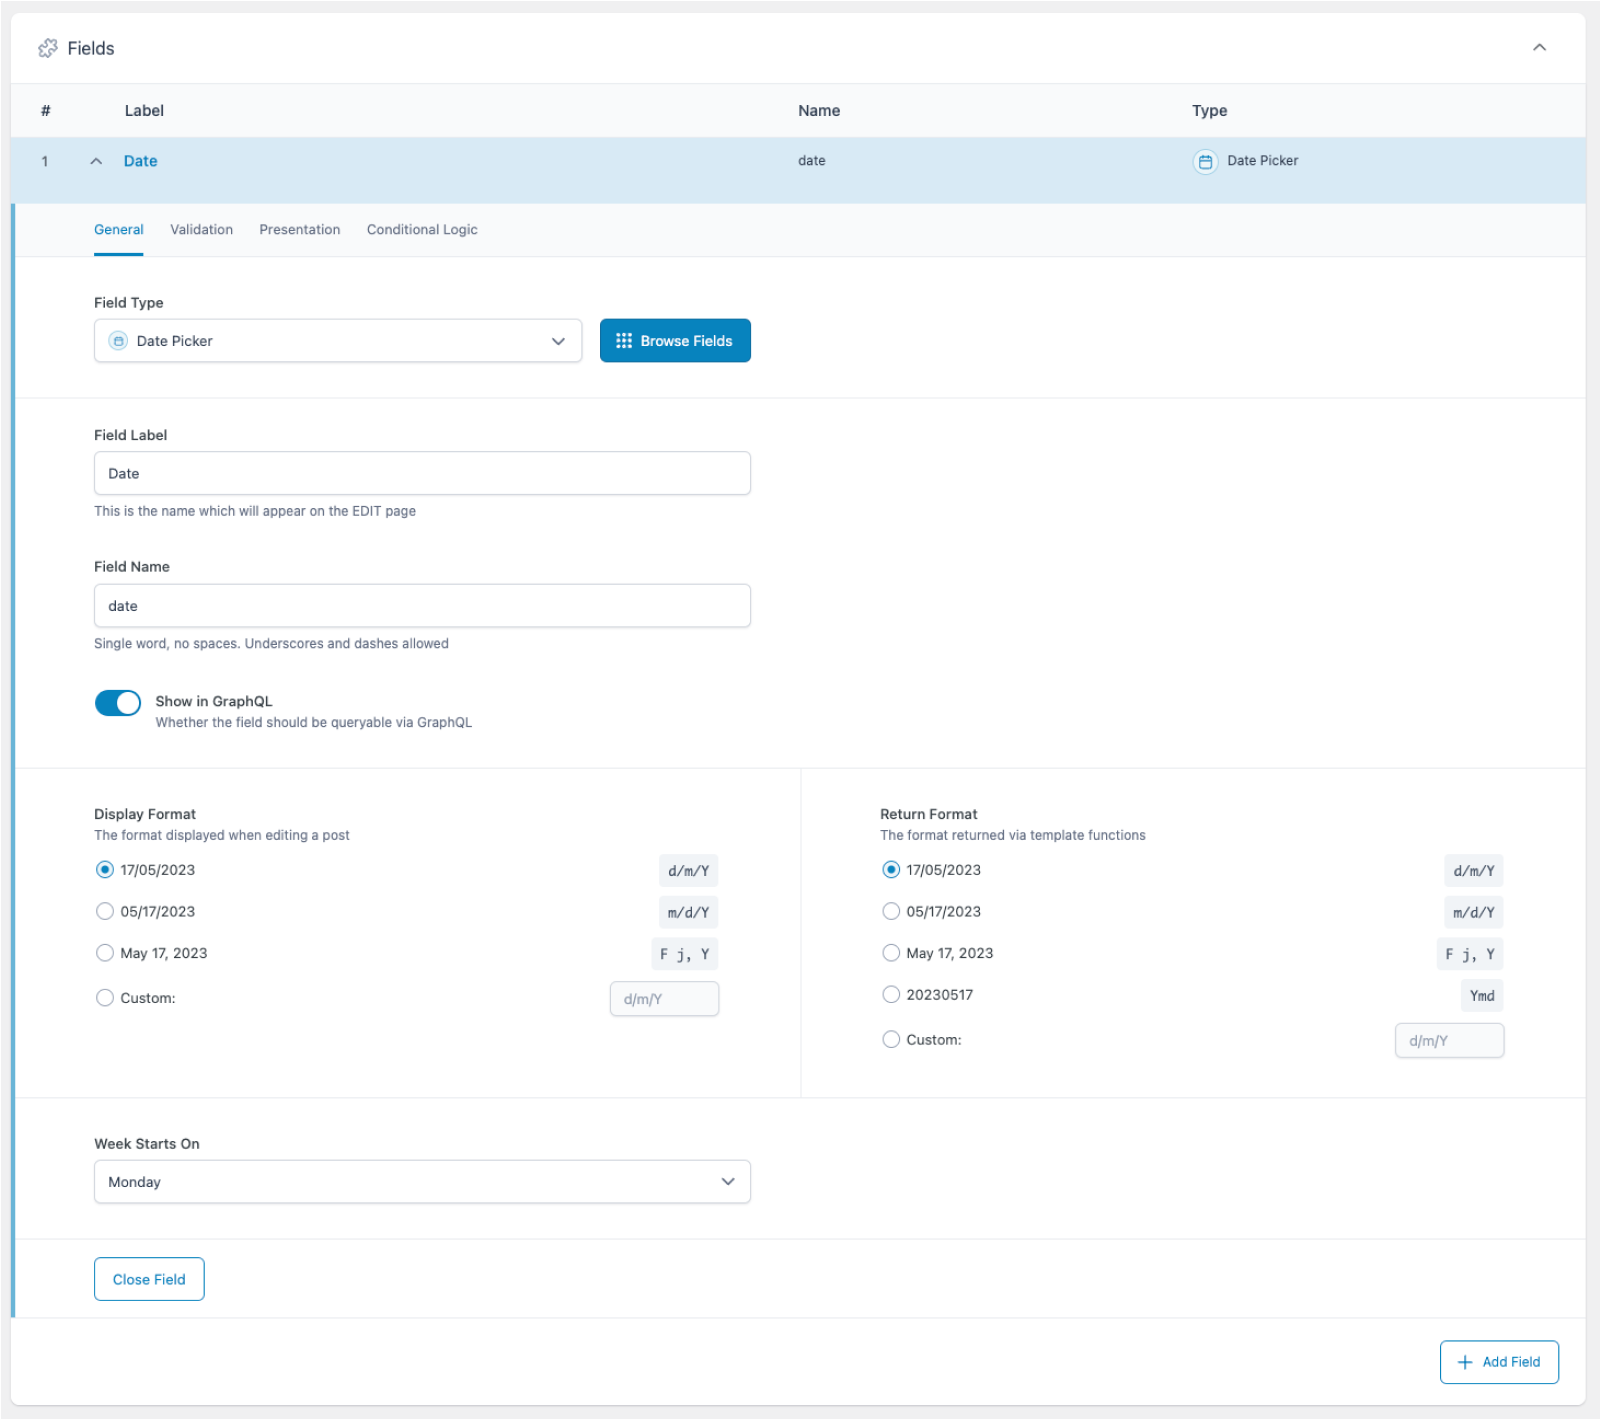Select the 05/17/2023 display format
Screen dimensions: 1600x1419
tap(104, 911)
